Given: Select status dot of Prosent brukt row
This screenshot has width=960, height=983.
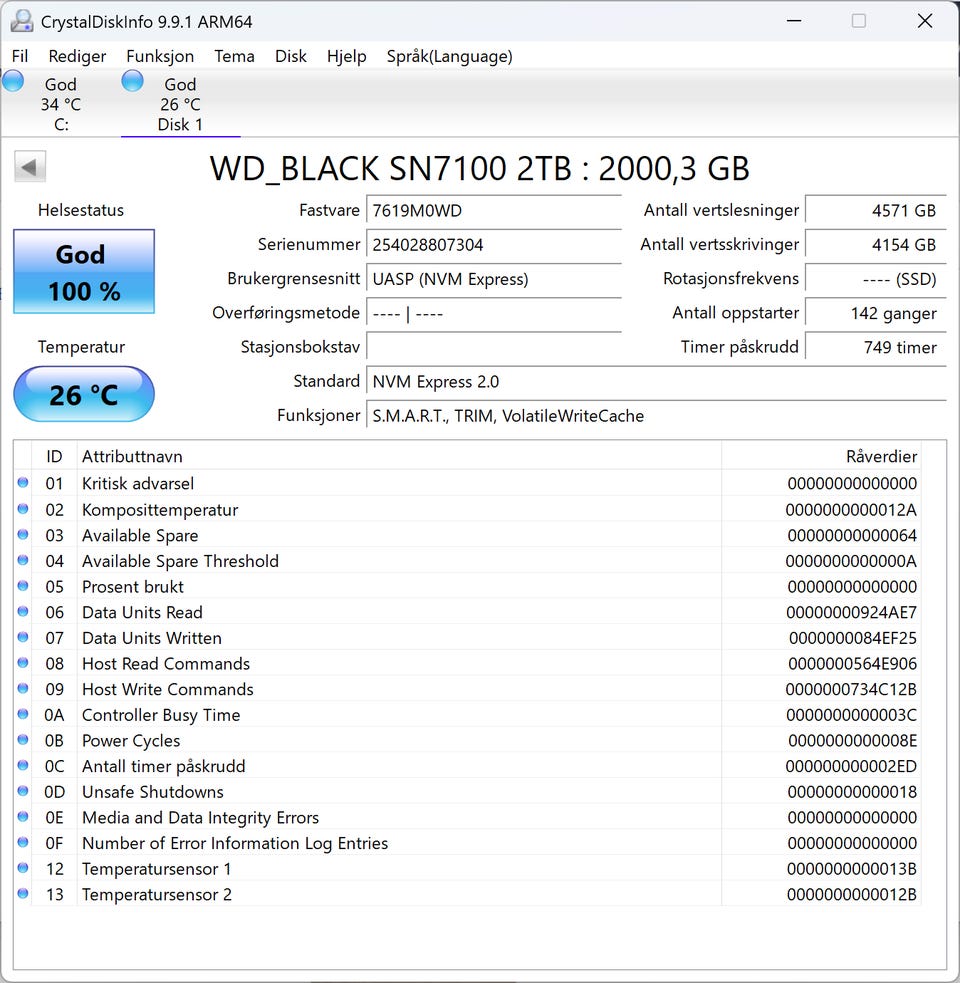Looking at the screenshot, I should click(23, 586).
